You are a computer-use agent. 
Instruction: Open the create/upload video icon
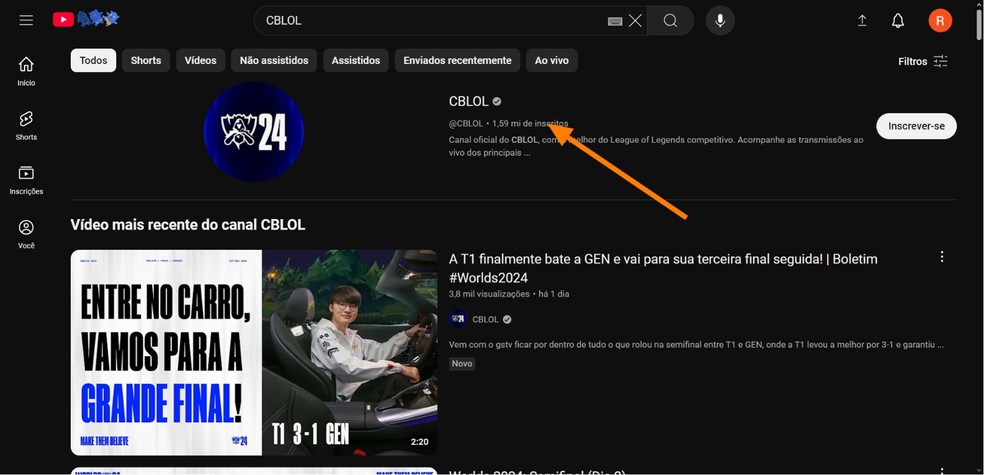pos(862,21)
